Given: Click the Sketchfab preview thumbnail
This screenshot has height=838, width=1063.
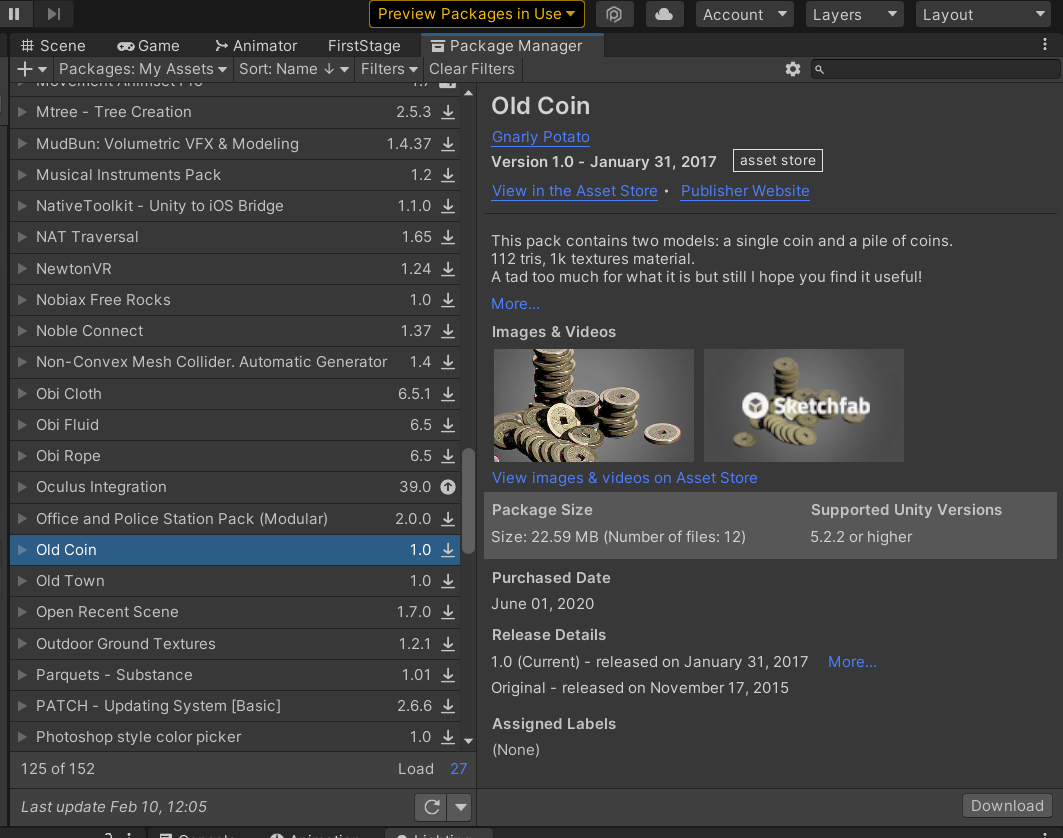Looking at the screenshot, I should click(803, 405).
